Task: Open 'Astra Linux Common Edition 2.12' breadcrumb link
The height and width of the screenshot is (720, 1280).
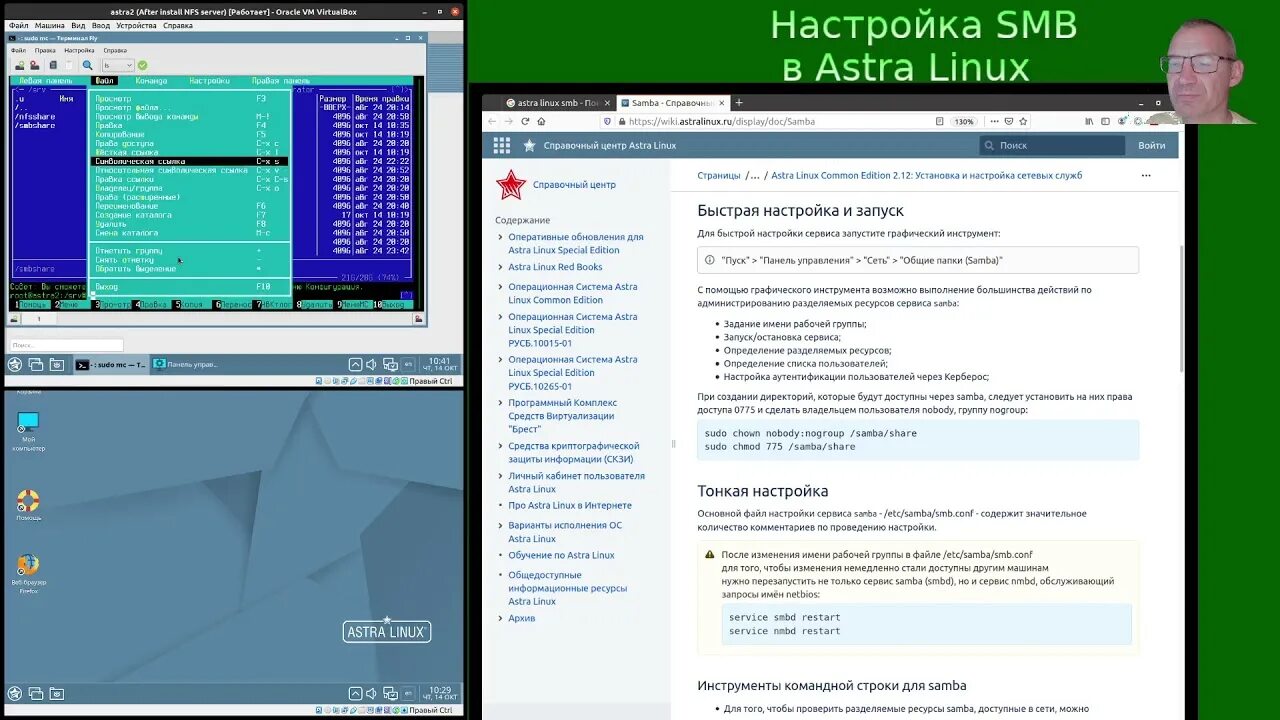Action: (926, 175)
